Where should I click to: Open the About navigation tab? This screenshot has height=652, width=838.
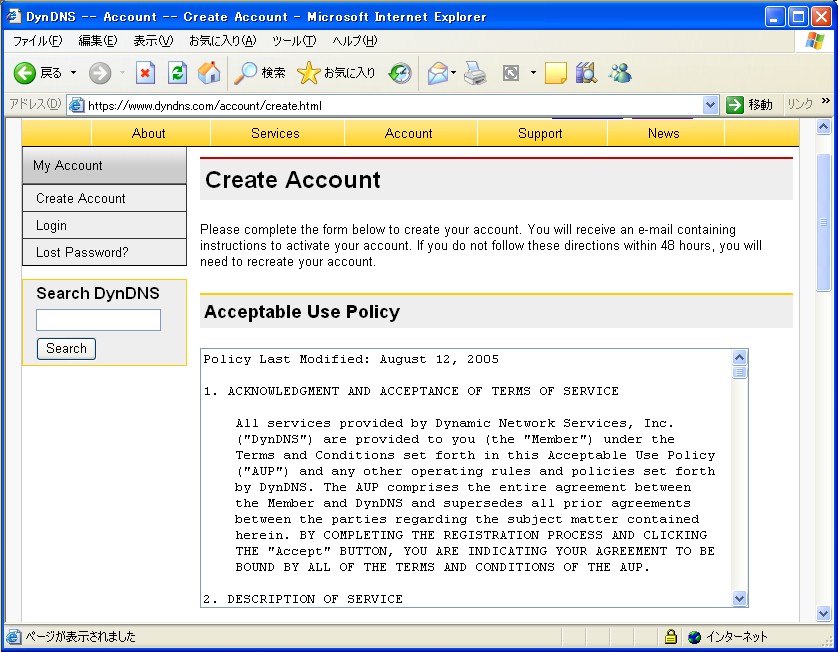149,133
